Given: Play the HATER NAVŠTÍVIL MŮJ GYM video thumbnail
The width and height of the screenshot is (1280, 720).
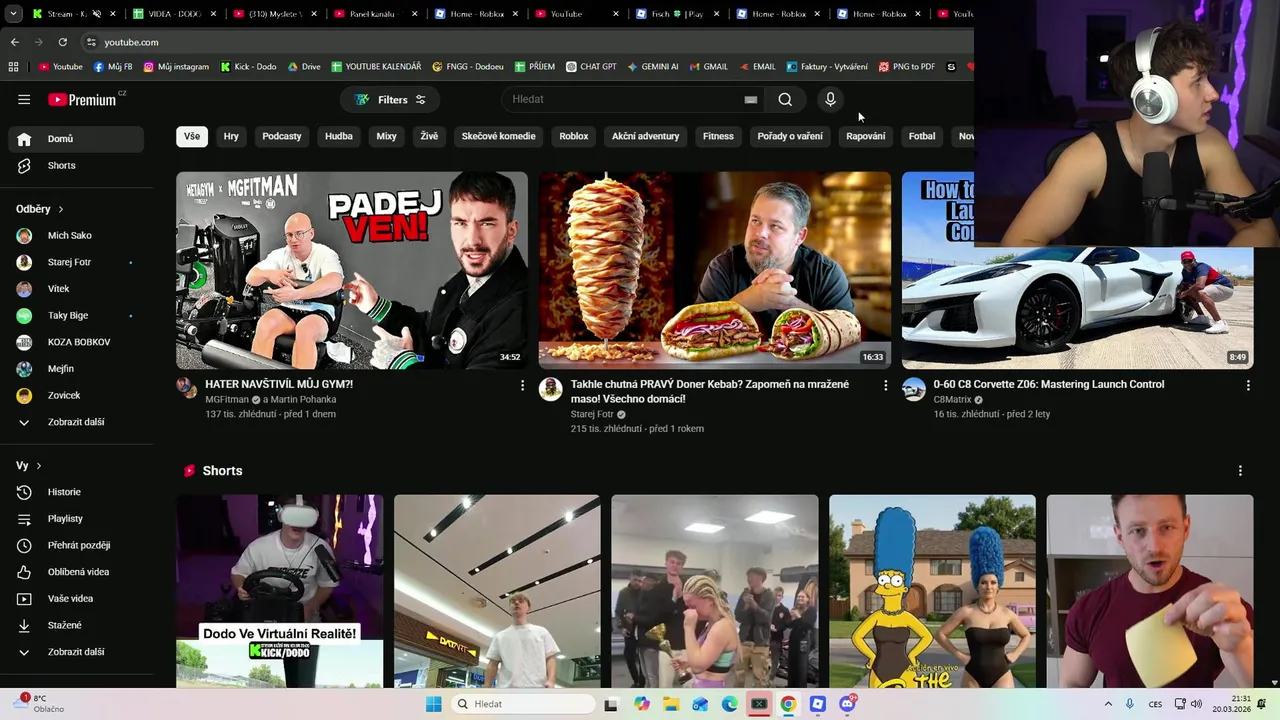Looking at the screenshot, I should point(352,270).
